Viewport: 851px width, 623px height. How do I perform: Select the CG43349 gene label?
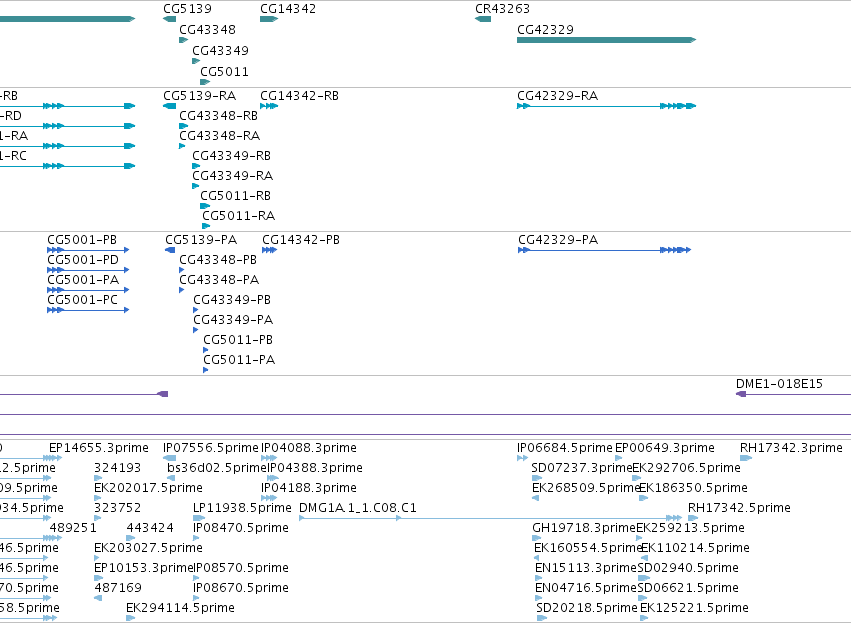click(220, 50)
